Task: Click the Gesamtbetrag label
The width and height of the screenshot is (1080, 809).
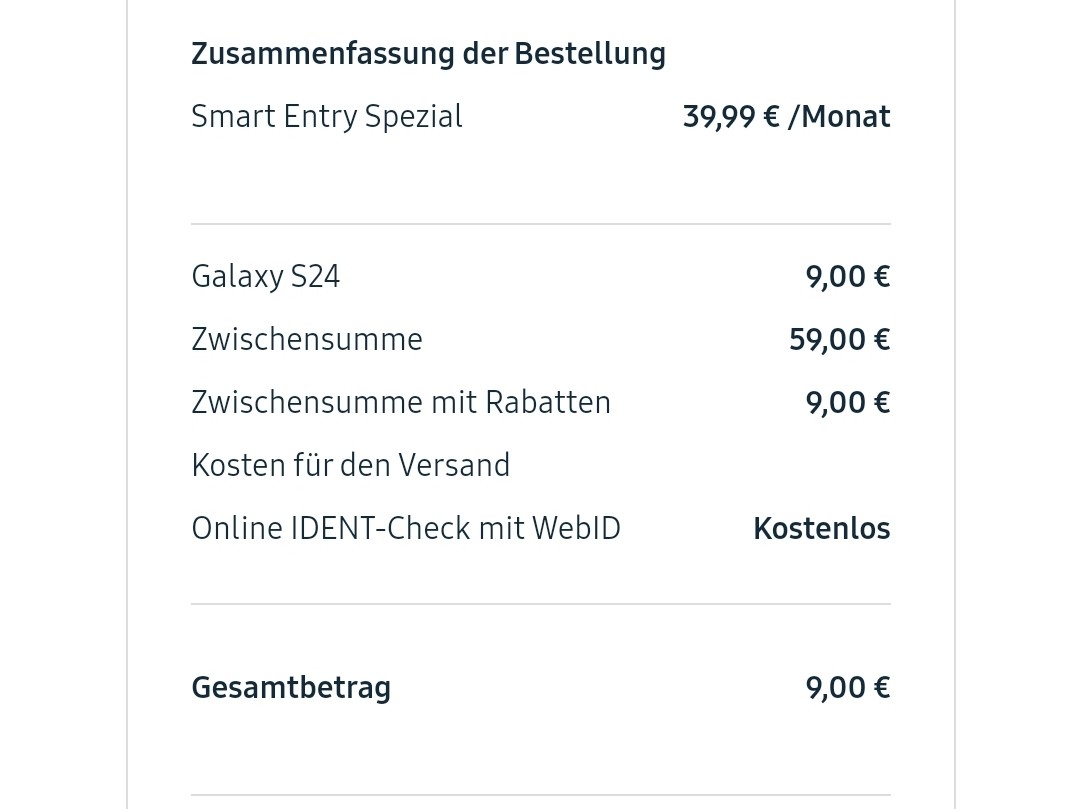Action: [291, 689]
